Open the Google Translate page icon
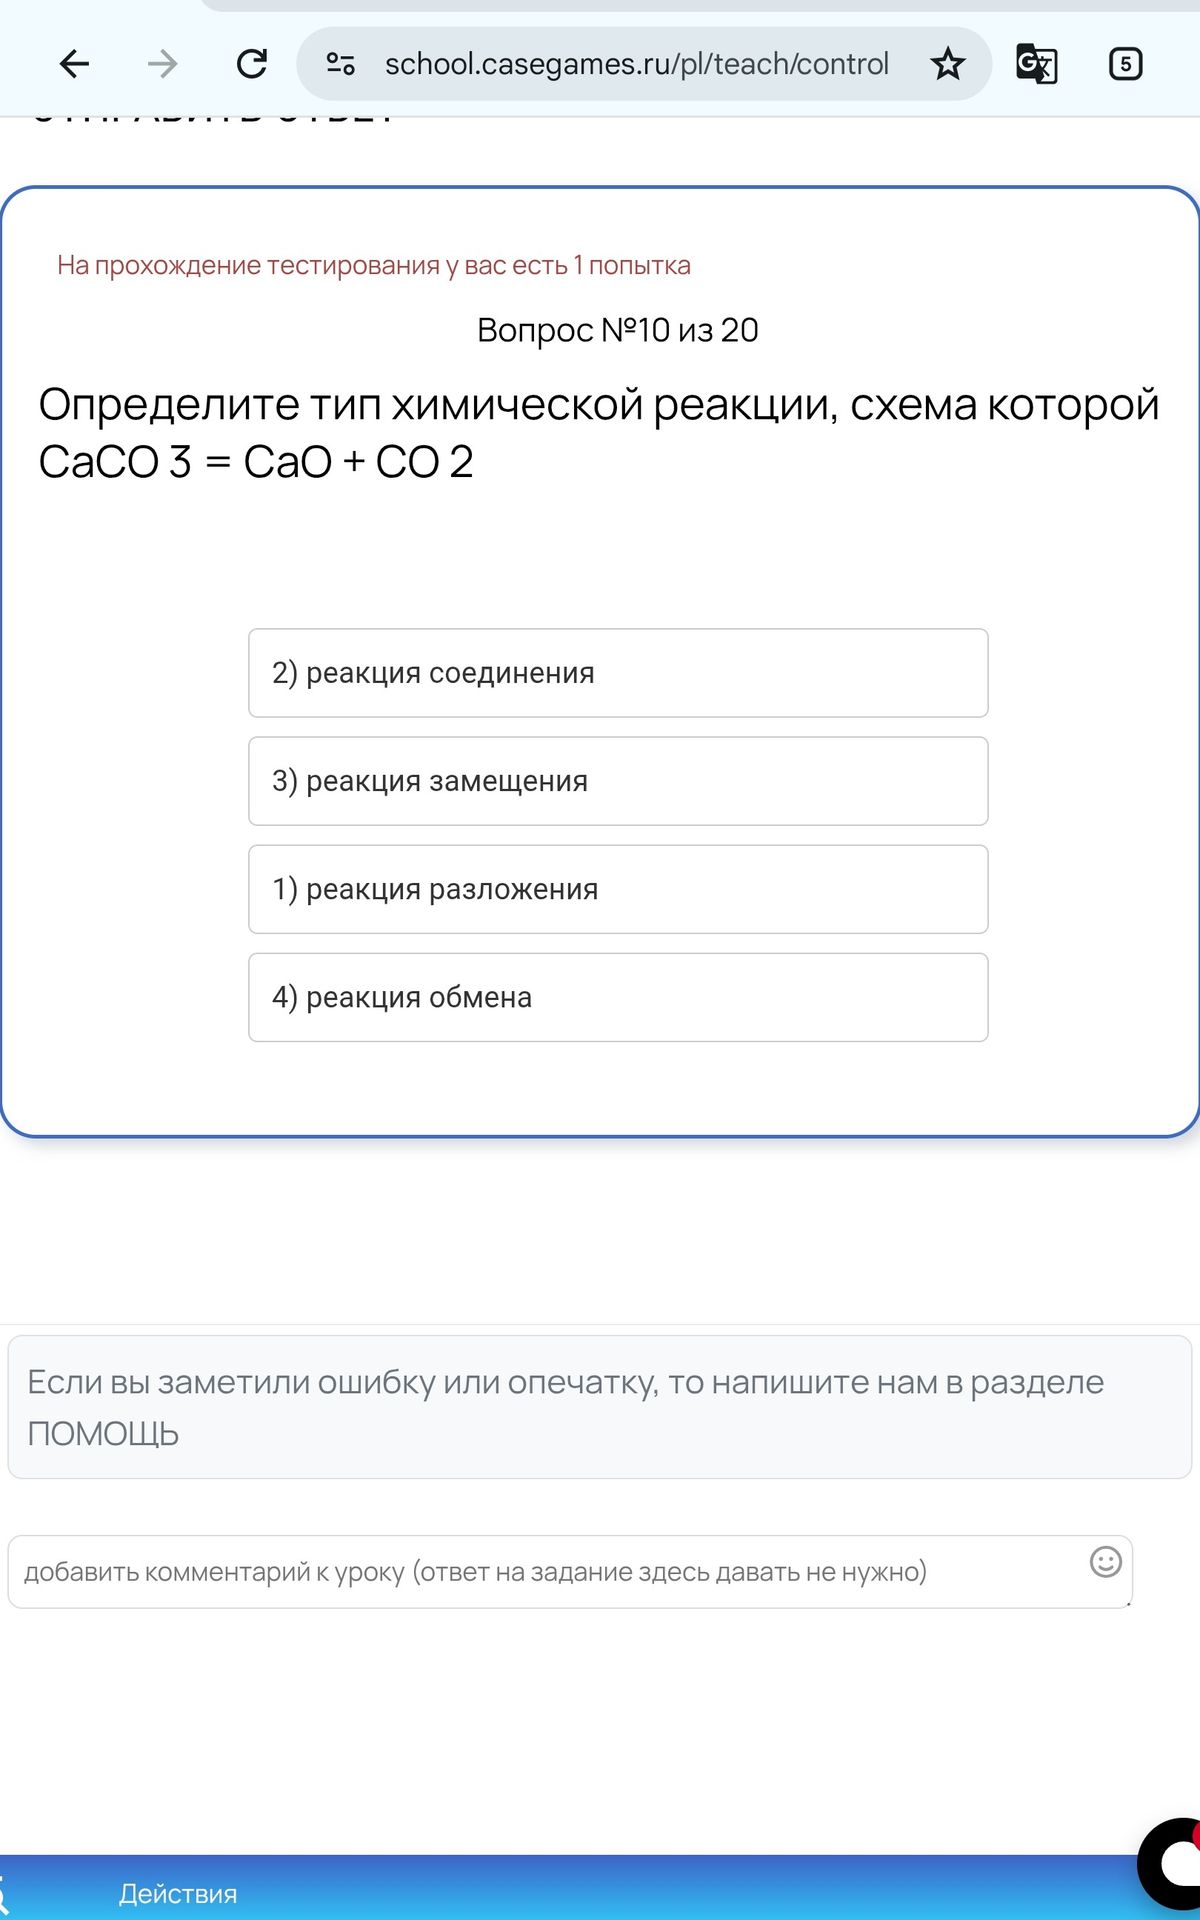Screen dimensions: 1200x1920 [x=1036, y=64]
